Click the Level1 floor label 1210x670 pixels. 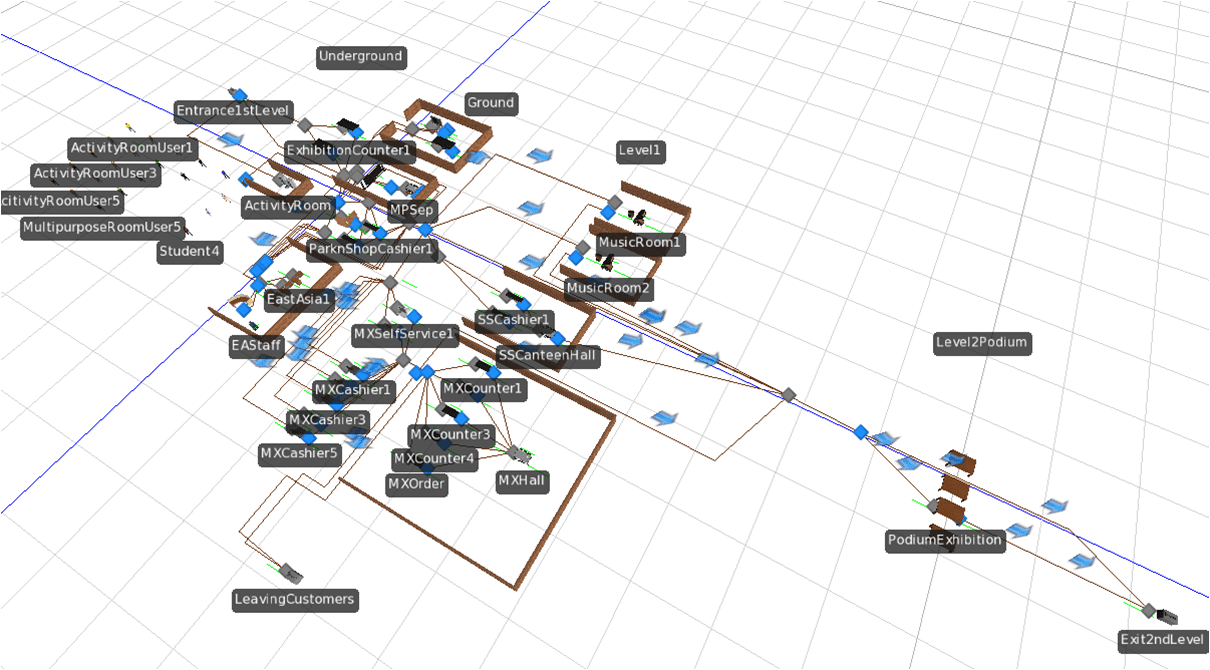click(641, 151)
